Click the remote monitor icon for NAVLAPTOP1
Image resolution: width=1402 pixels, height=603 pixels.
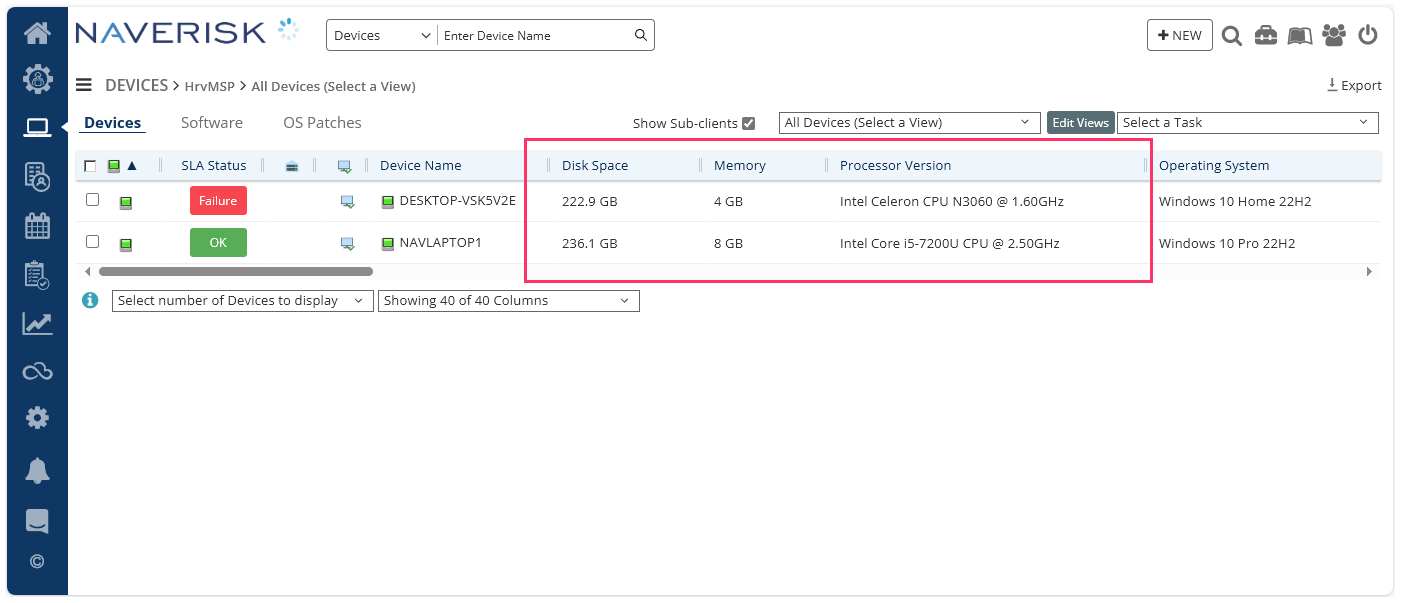(347, 243)
